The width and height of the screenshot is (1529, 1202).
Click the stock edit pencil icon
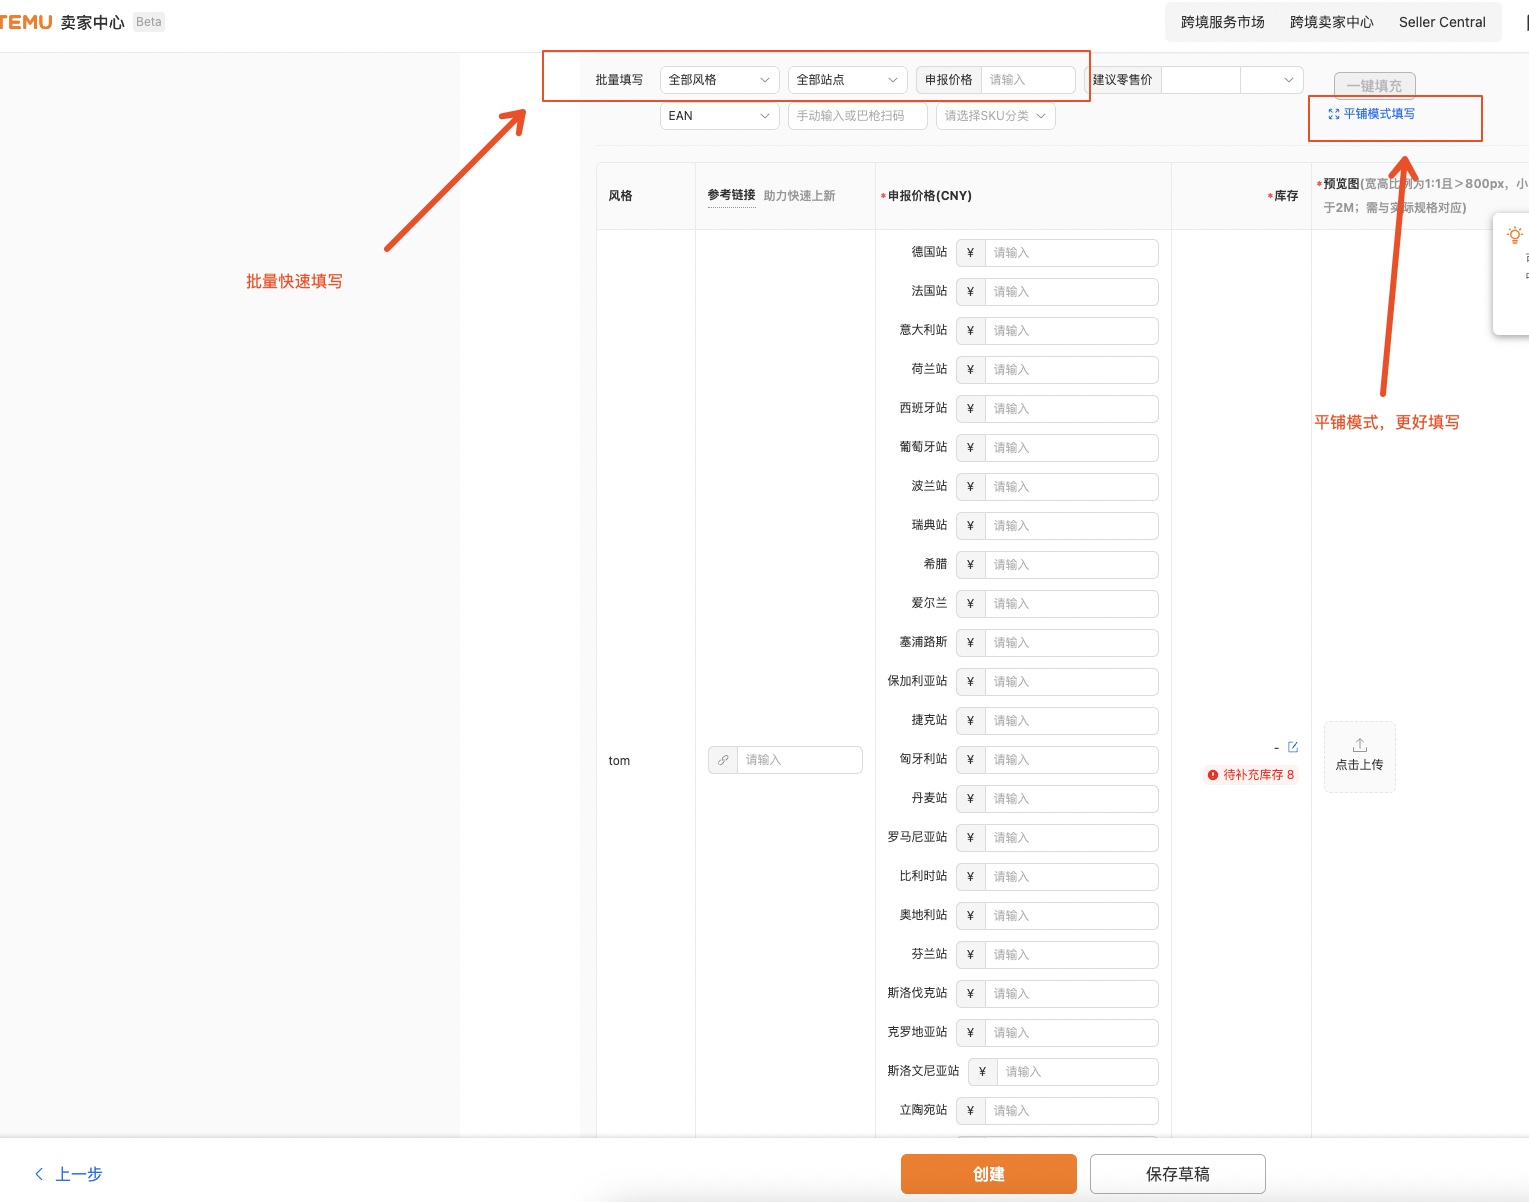coord(1293,747)
